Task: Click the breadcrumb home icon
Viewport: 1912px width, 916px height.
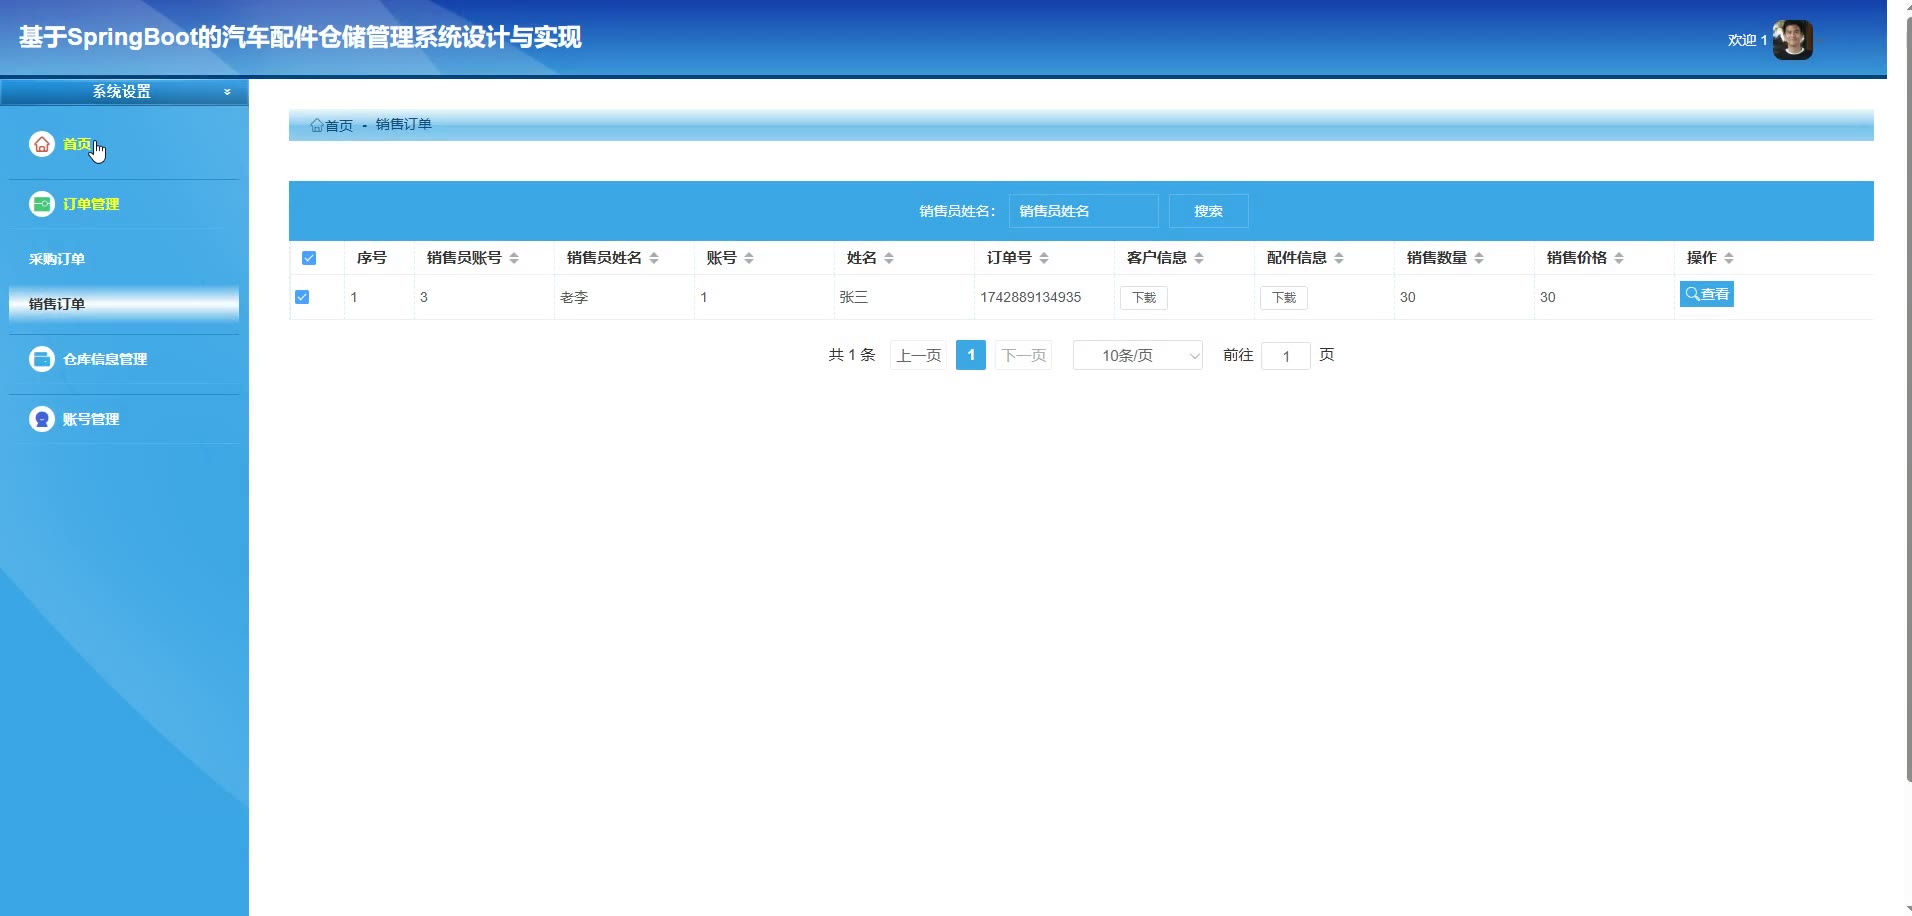Action: (x=316, y=125)
